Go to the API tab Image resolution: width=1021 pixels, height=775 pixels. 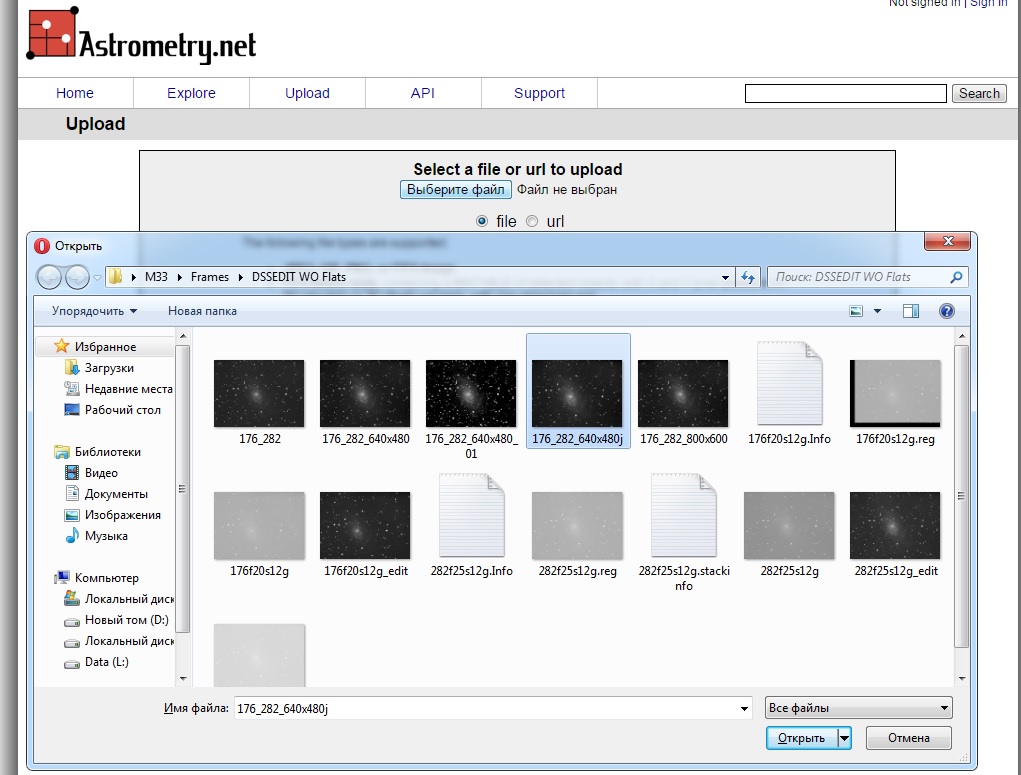pos(423,93)
